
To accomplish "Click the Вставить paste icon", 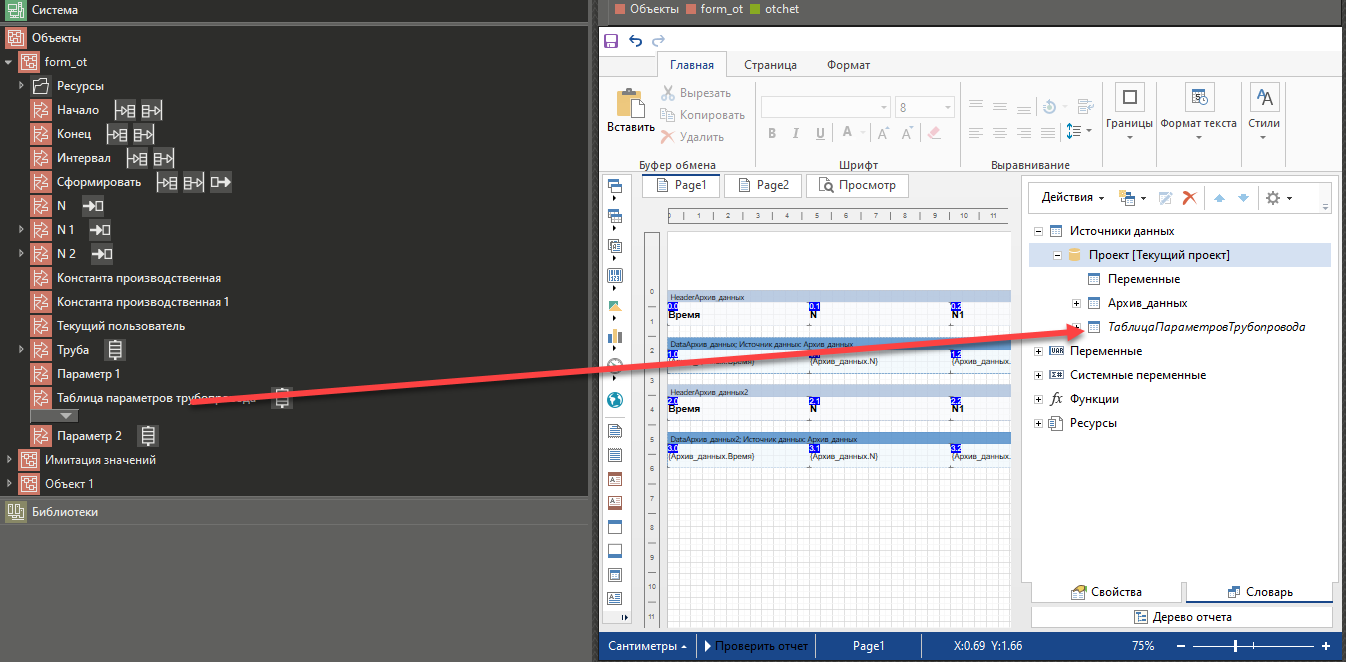I will (630, 110).
